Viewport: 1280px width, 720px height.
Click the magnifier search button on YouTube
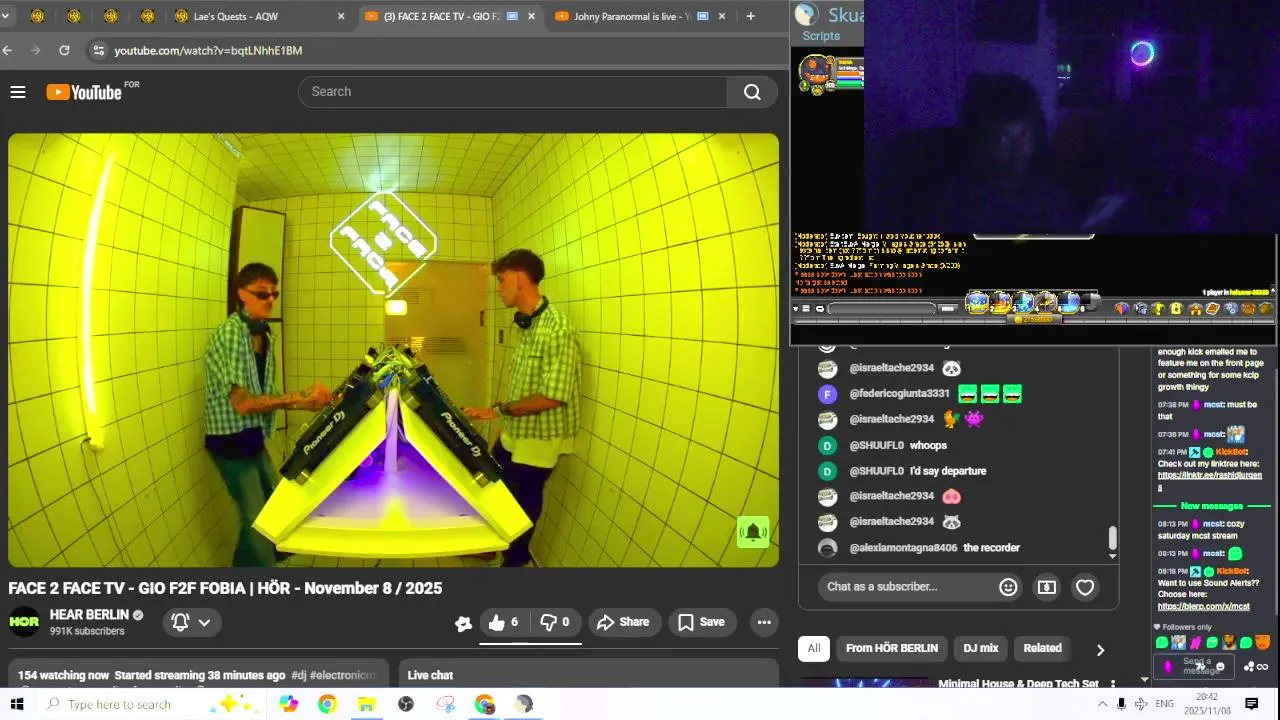752,92
